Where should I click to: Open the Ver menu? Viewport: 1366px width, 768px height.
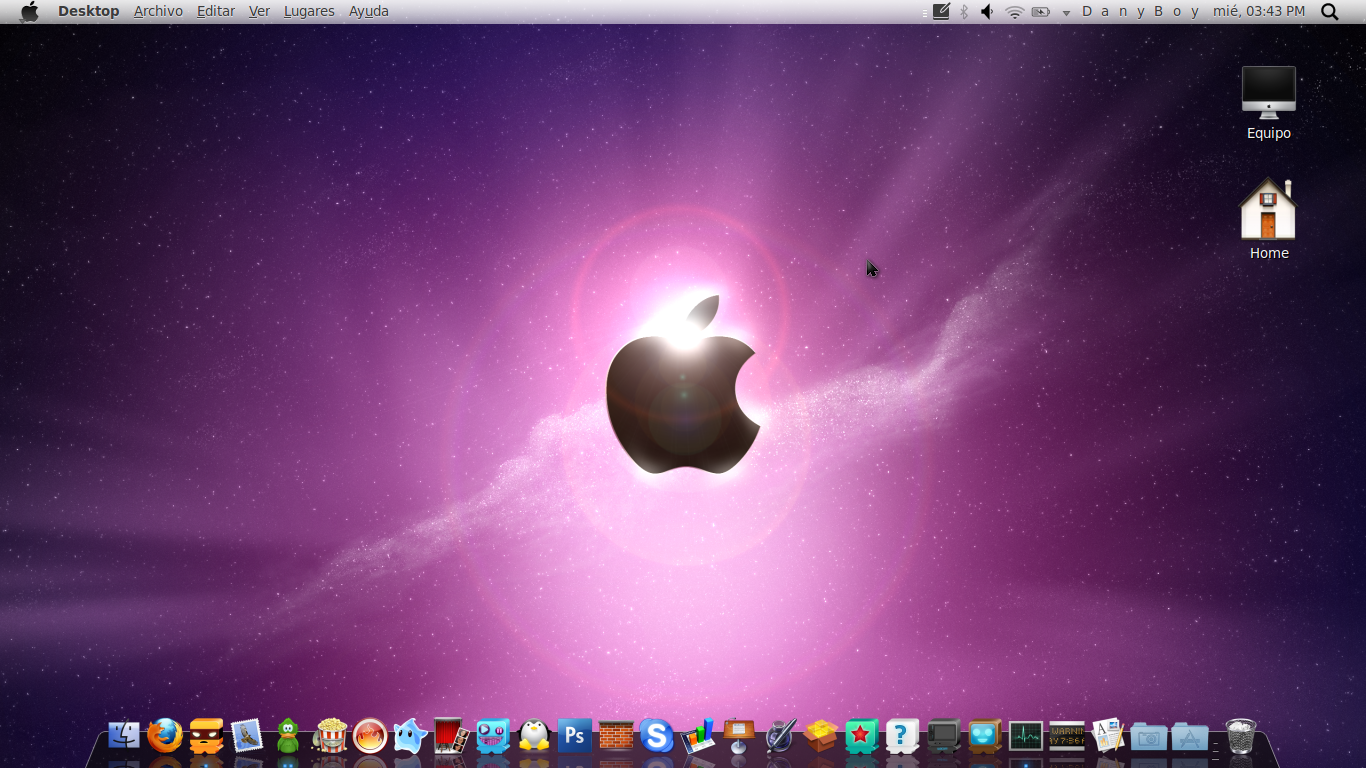click(x=259, y=11)
